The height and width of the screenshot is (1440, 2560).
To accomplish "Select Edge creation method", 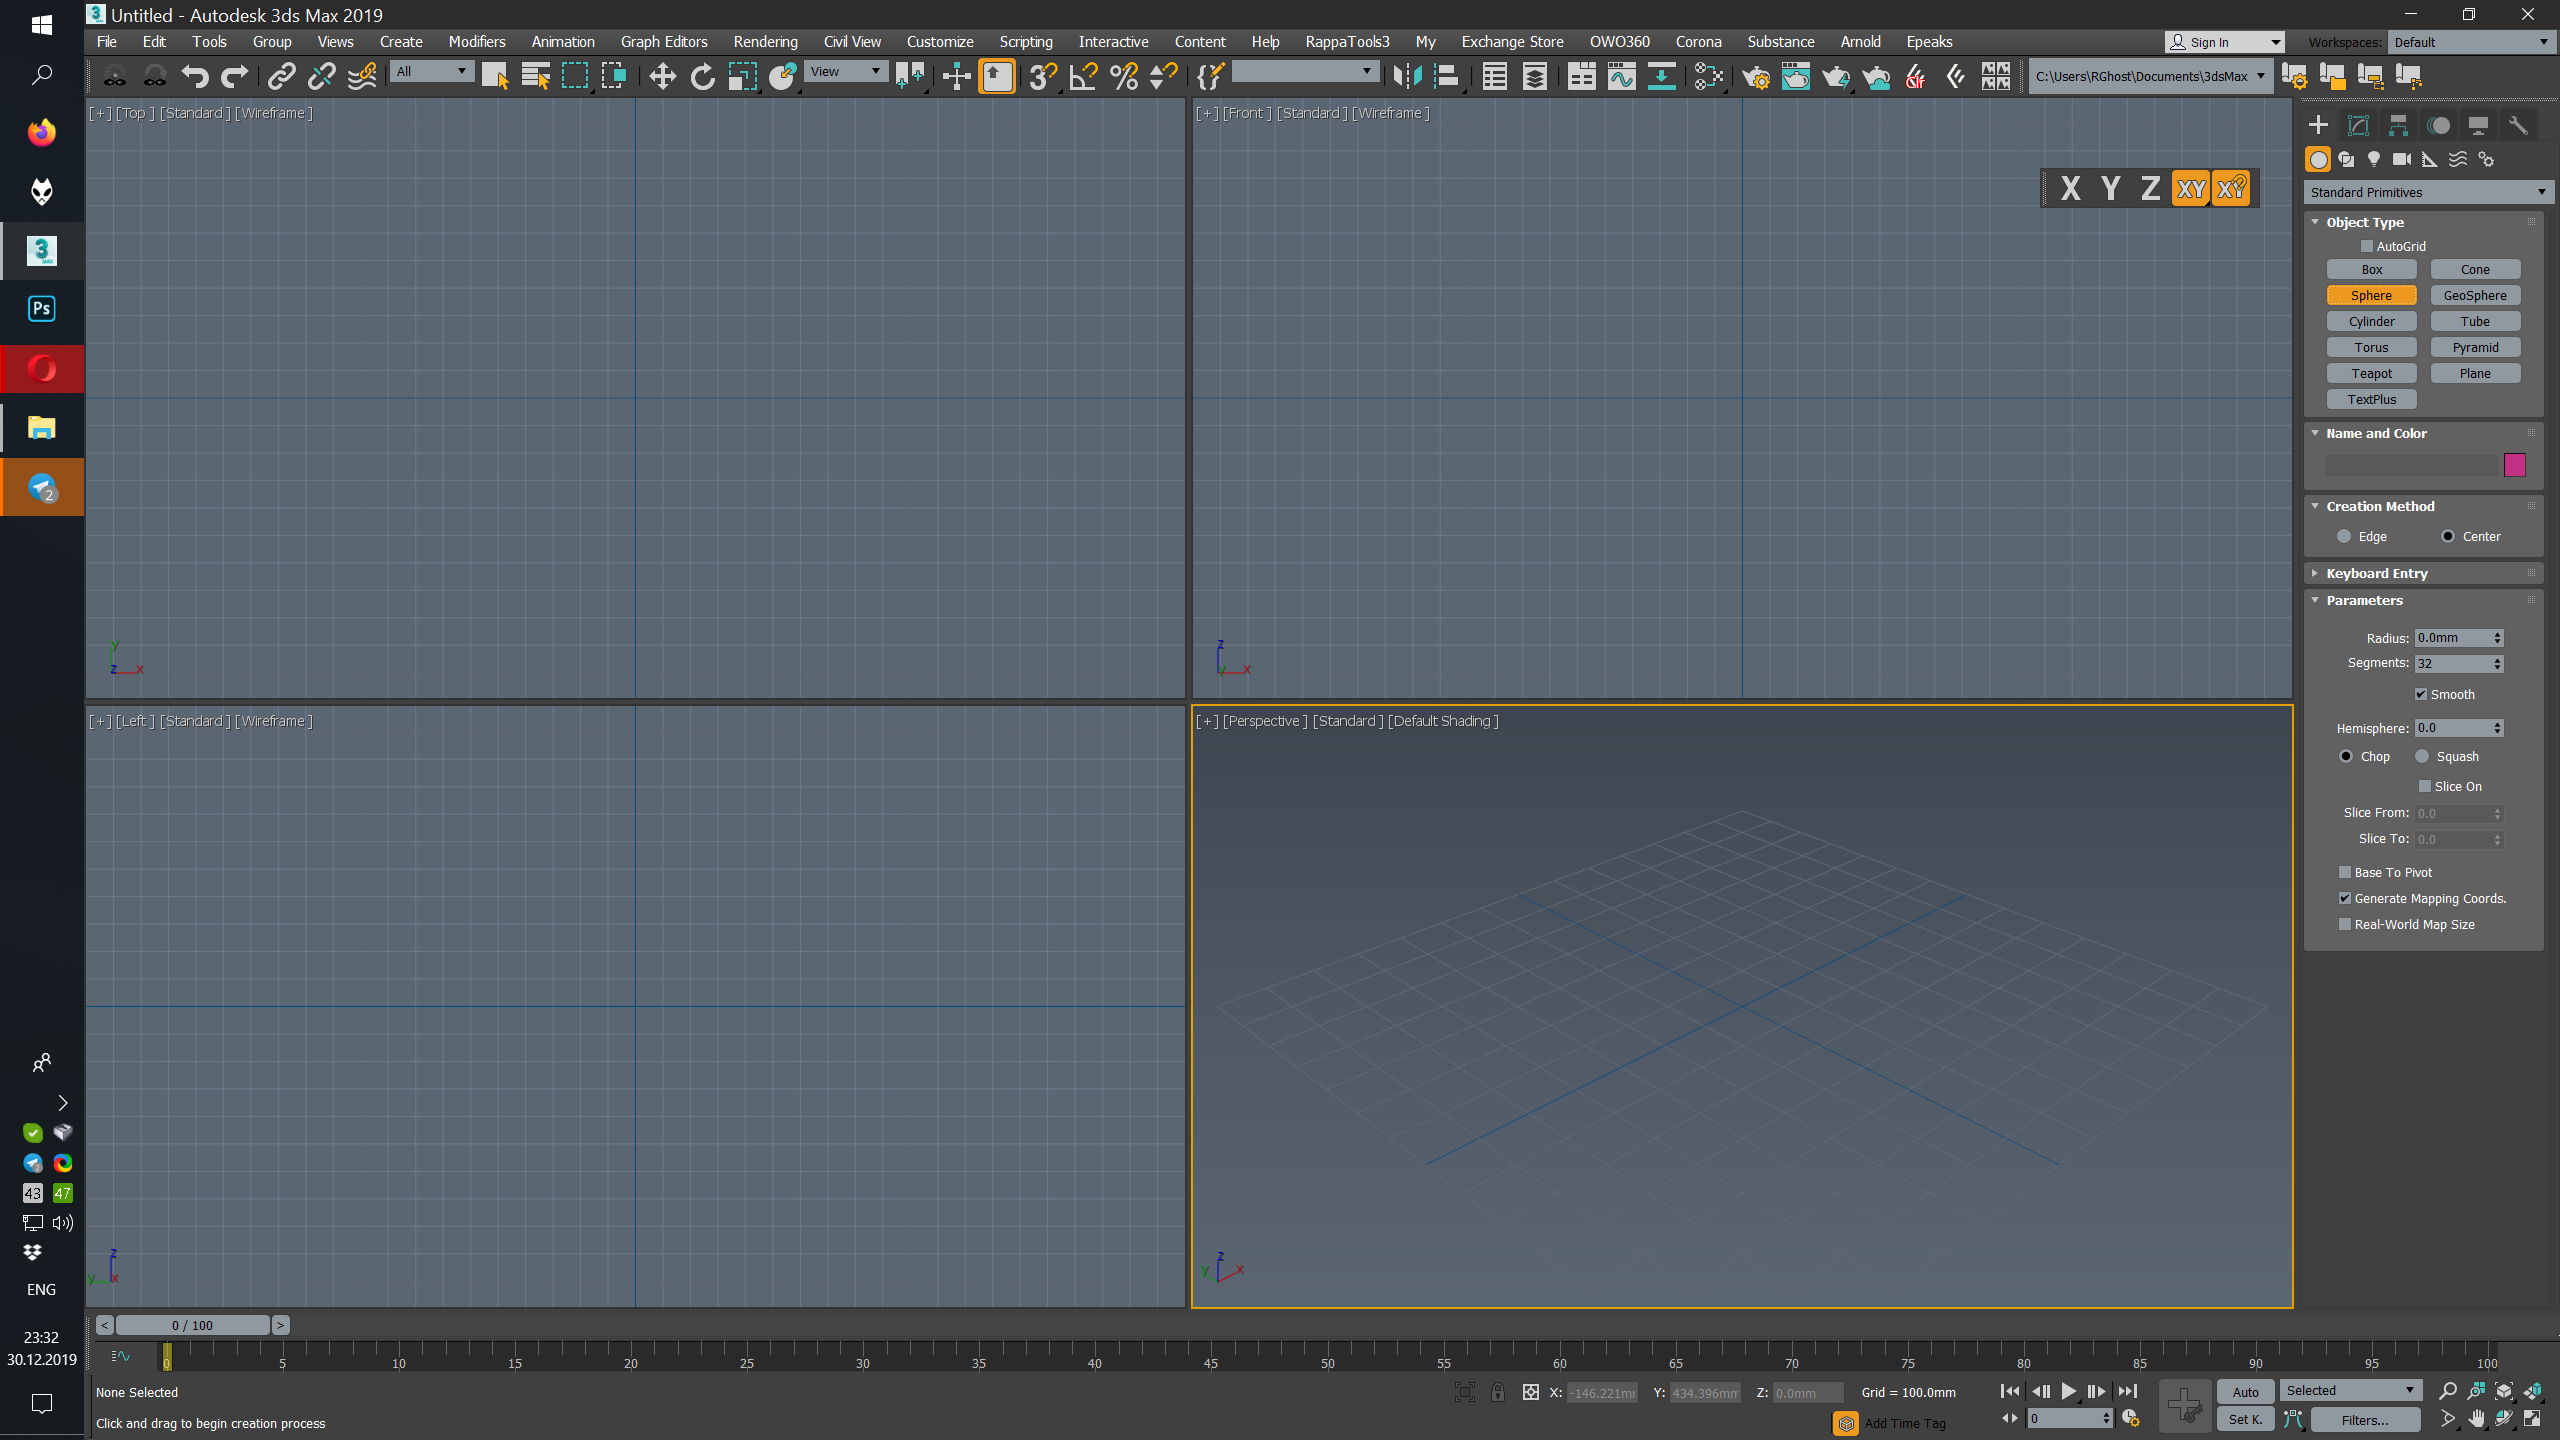I will (x=2344, y=536).
